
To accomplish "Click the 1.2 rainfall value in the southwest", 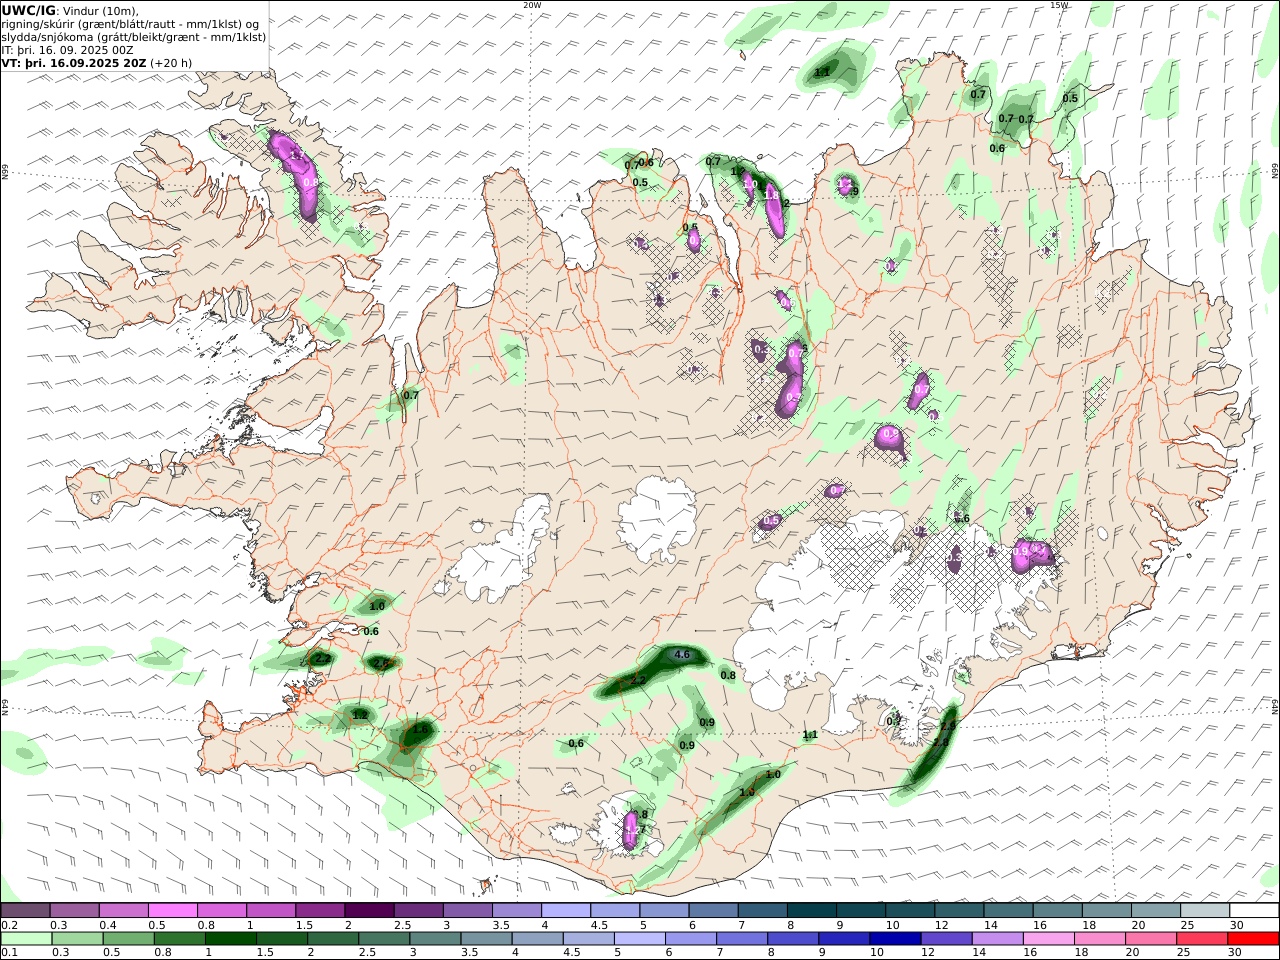I will click(x=360, y=715).
